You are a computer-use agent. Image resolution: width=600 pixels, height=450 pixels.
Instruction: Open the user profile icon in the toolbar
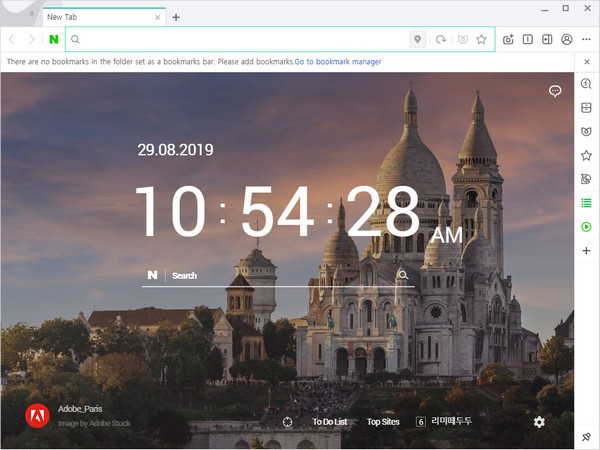(x=567, y=39)
